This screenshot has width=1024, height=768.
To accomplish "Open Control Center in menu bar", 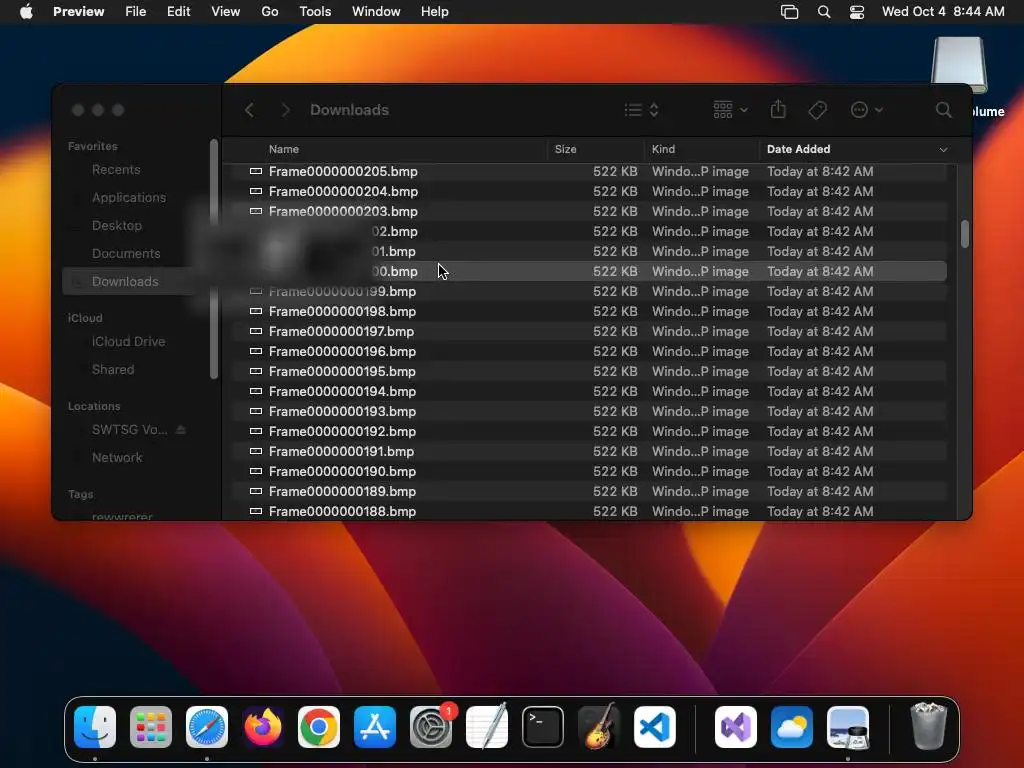I will (857, 12).
